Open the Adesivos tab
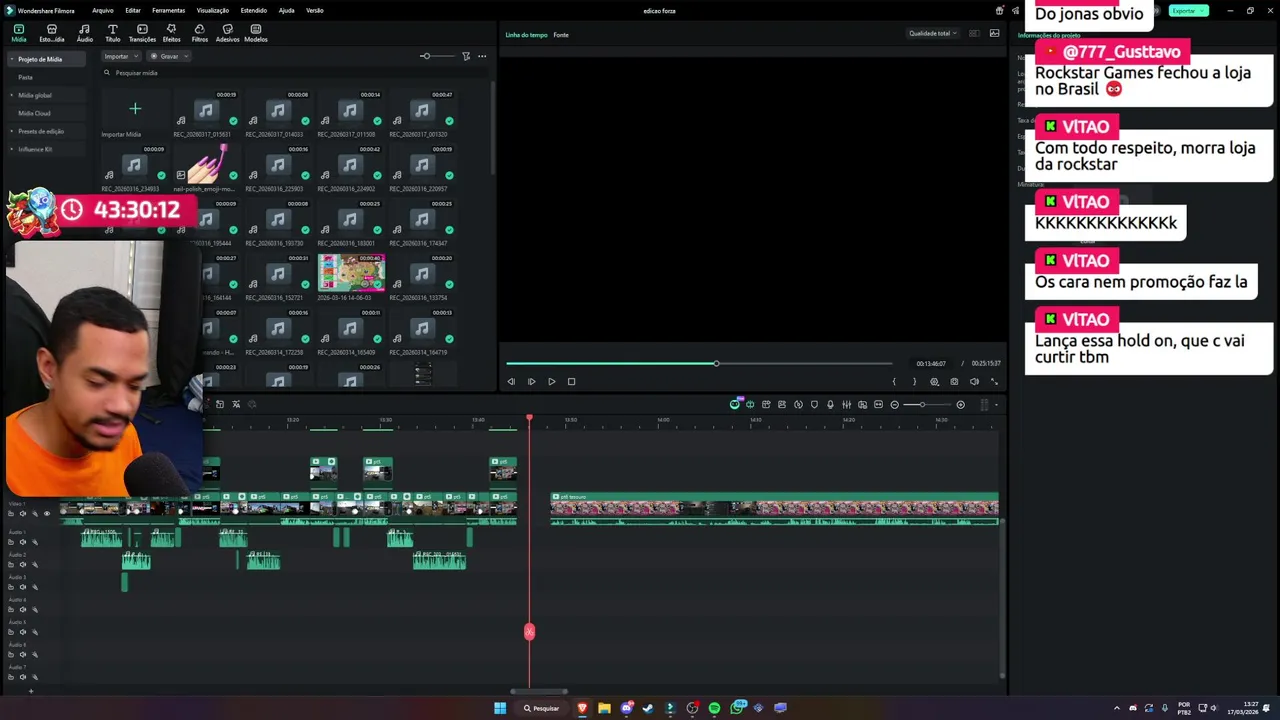1280x720 pixels. click(x=227, y=33)
